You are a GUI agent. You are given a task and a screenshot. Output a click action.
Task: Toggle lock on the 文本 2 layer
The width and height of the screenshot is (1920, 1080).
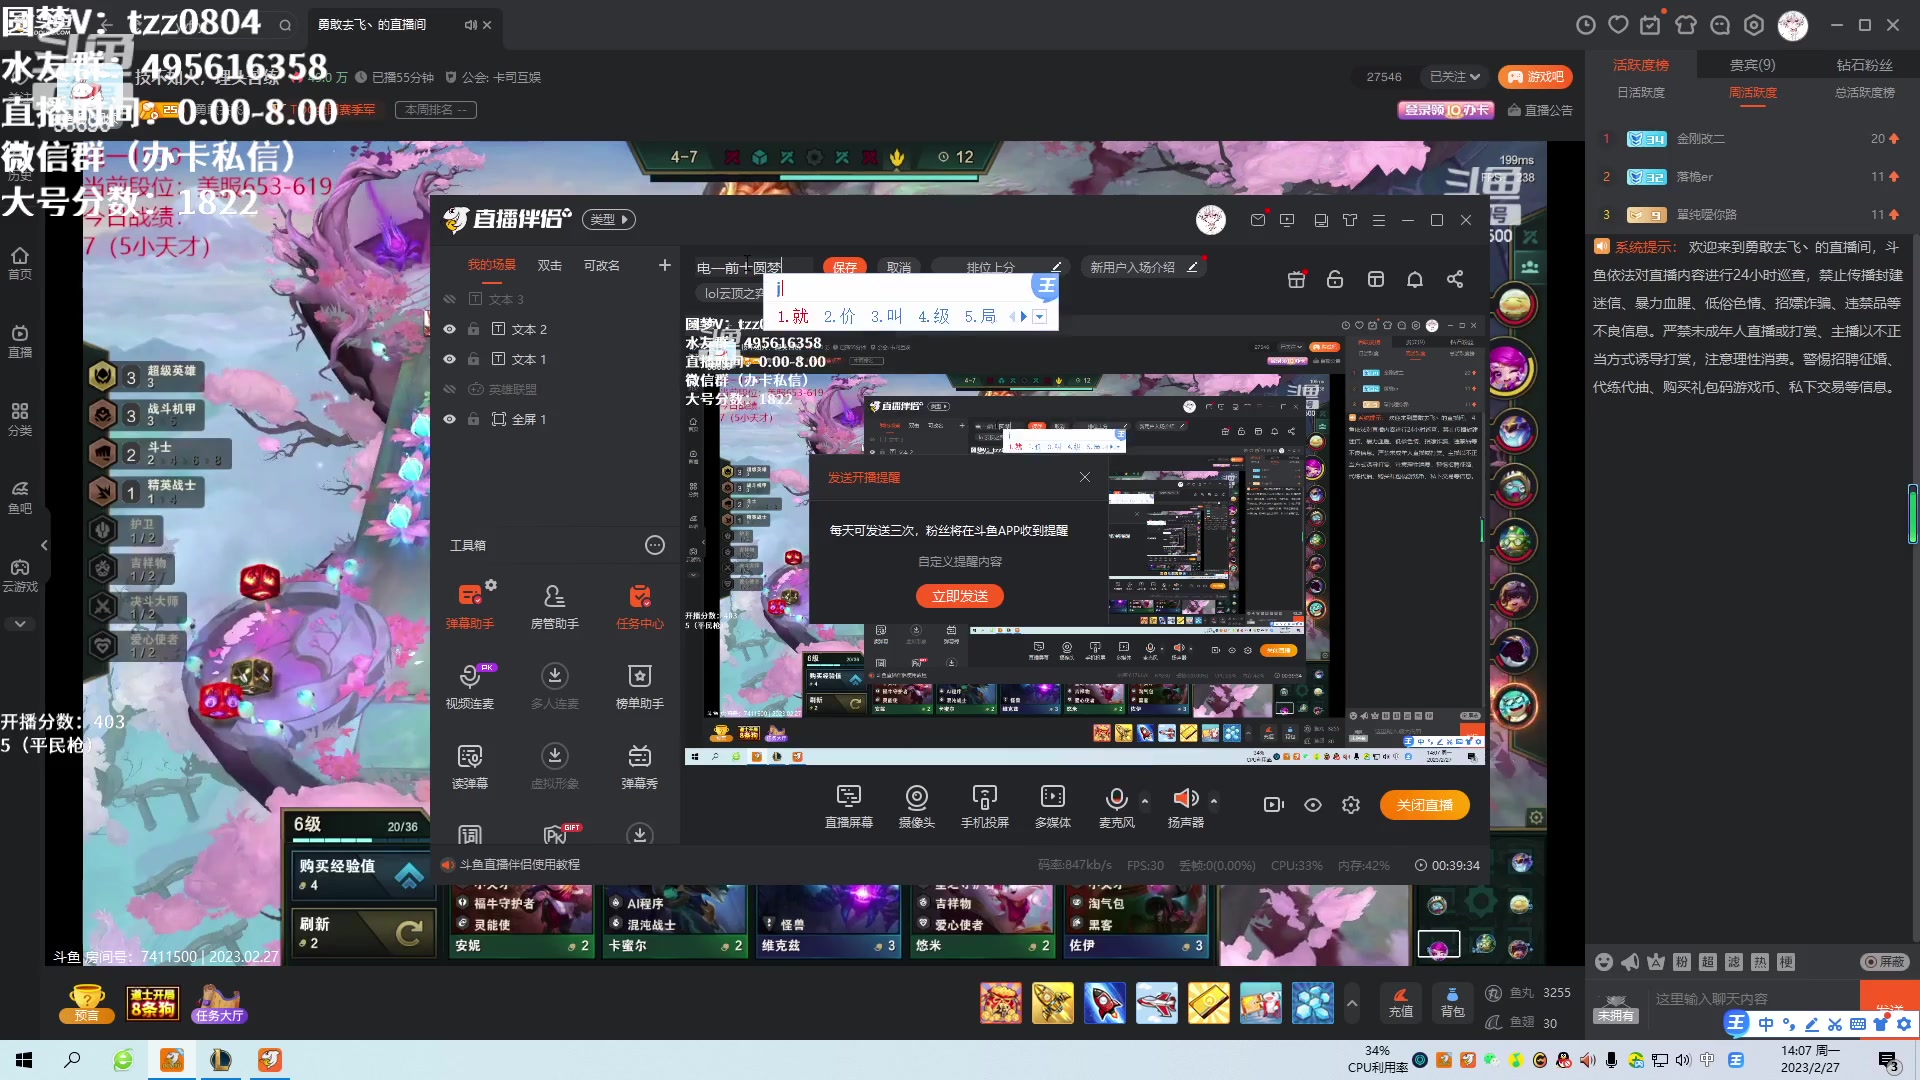[x=474, y=329]
